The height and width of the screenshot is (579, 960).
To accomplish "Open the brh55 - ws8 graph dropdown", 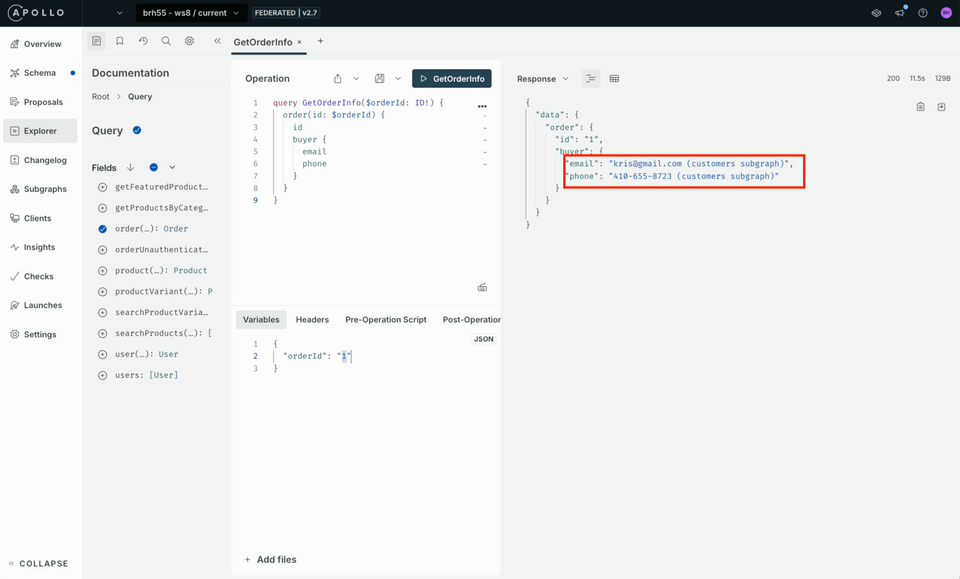I will (192, 14).
